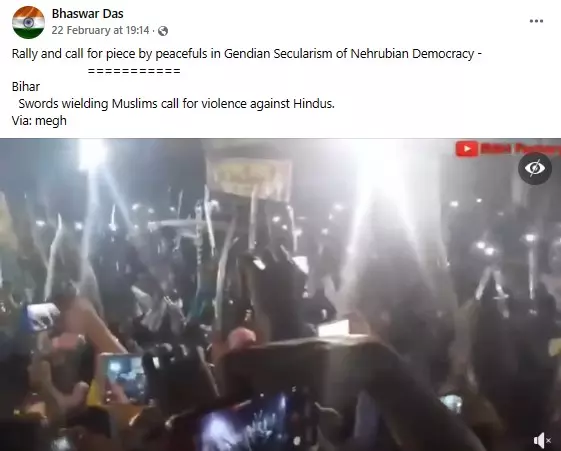Image resolution: width=561 pixels, height=451 pixels.
Task: Play the video of the night rally
Action: coord(280,294)
